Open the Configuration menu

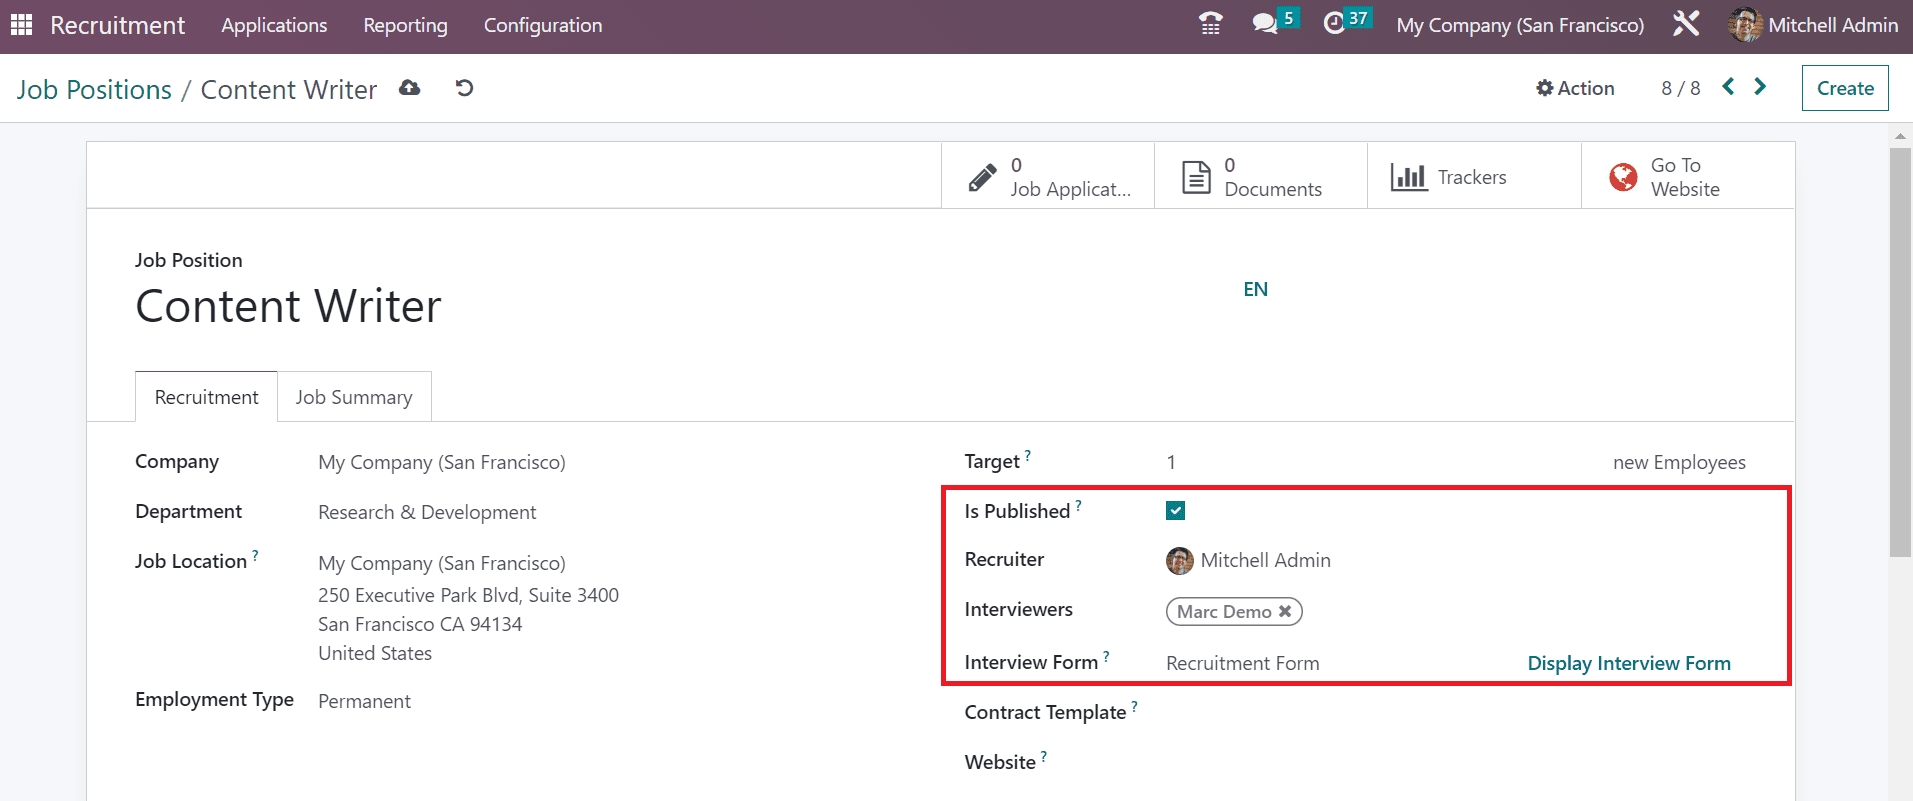tap(542, 25)
